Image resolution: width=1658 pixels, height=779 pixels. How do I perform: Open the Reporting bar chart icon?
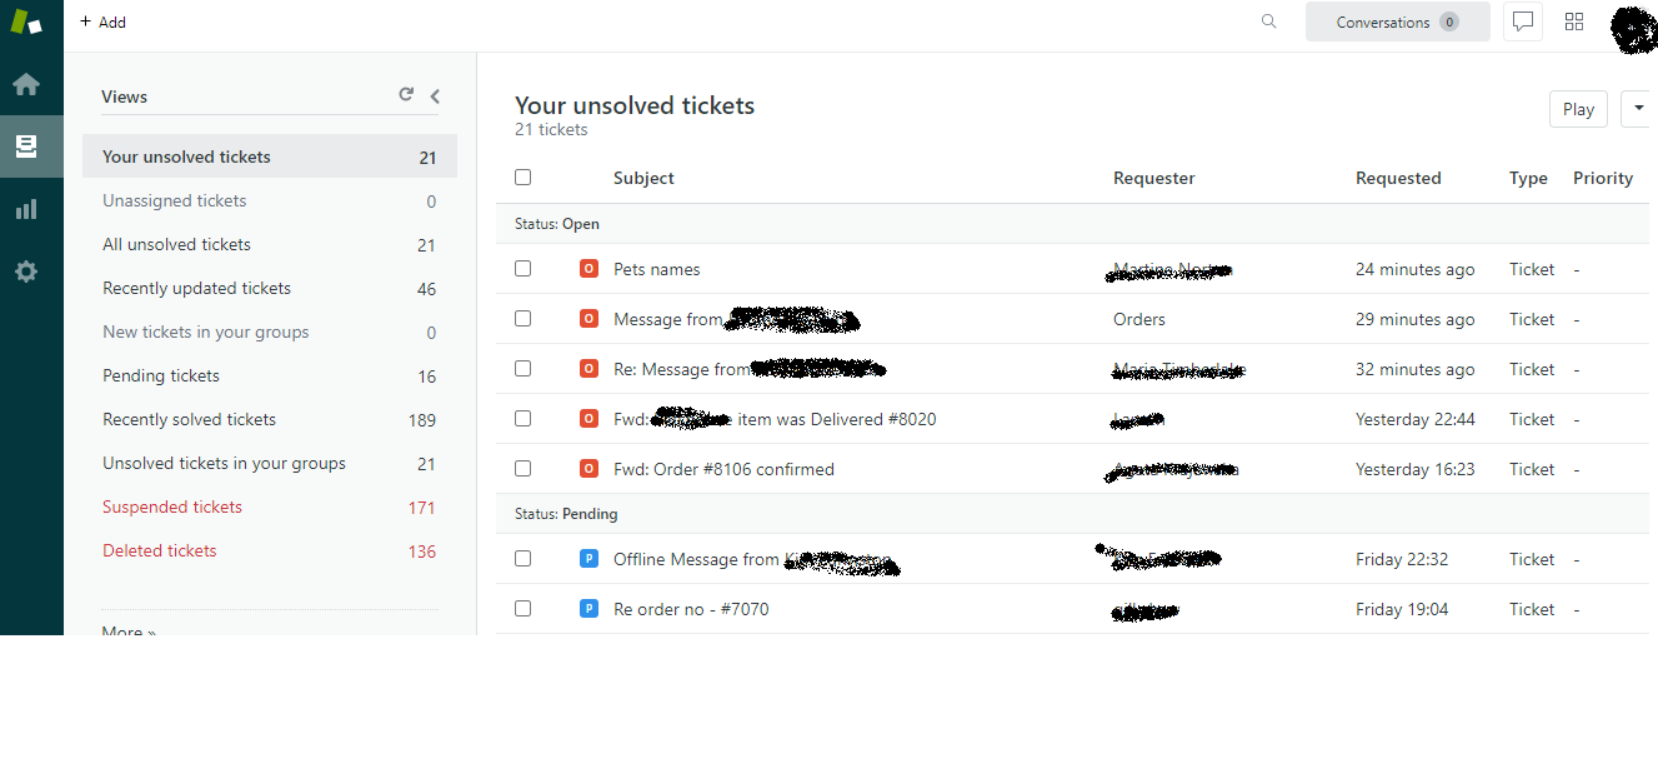click(x=27, y=209)
